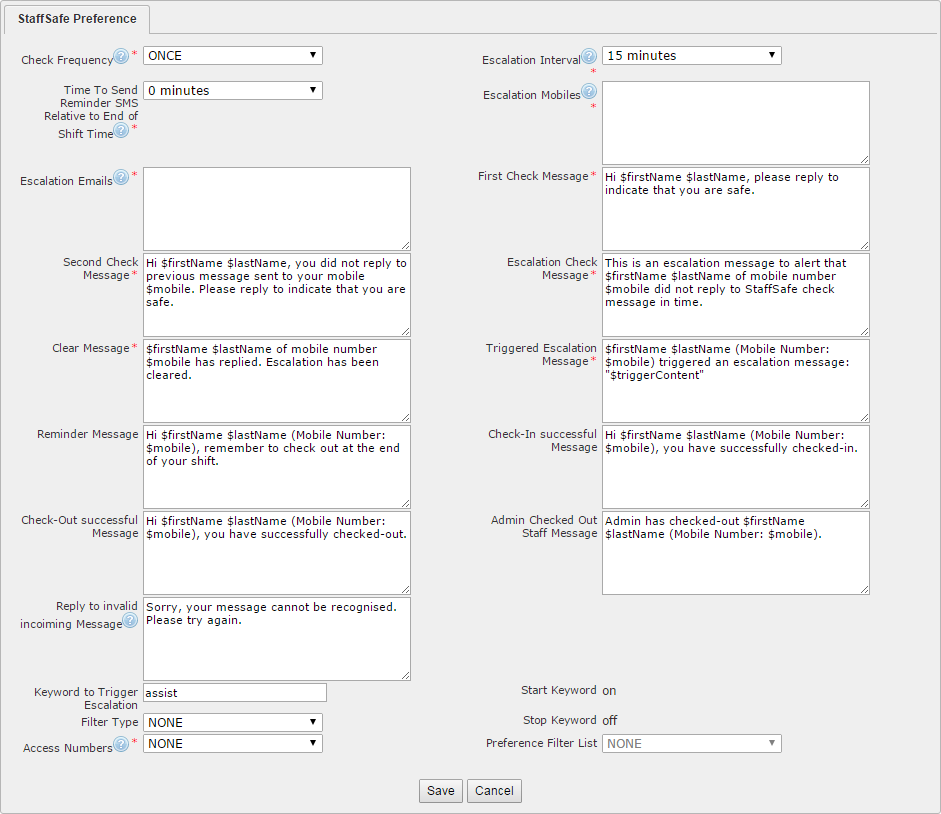Edit the invalid incoming message reply
The image size is (941, 814).
point(277,639)
